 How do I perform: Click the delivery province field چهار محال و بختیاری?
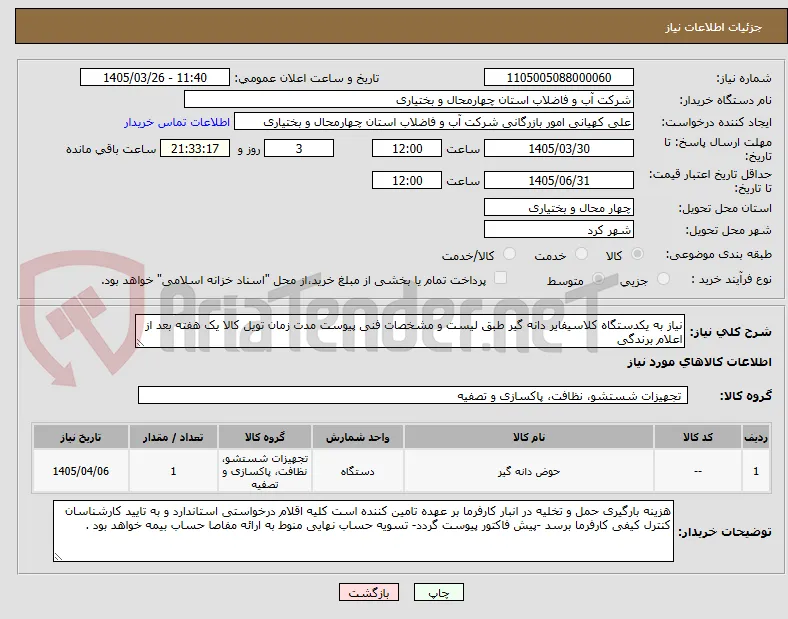(559, 207)
